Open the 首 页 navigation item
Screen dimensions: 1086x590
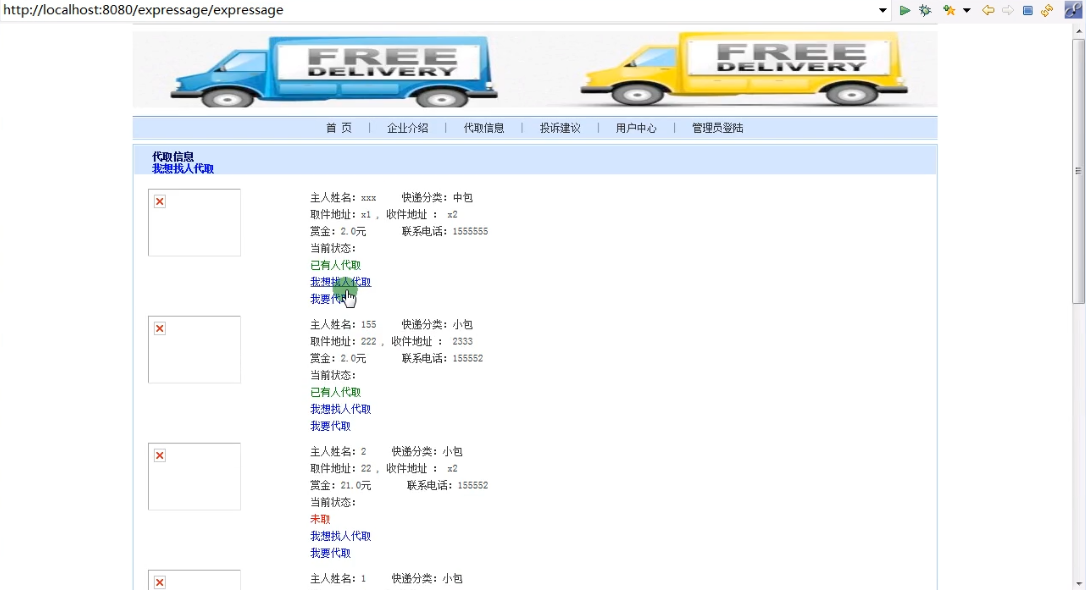click(339, 128)
